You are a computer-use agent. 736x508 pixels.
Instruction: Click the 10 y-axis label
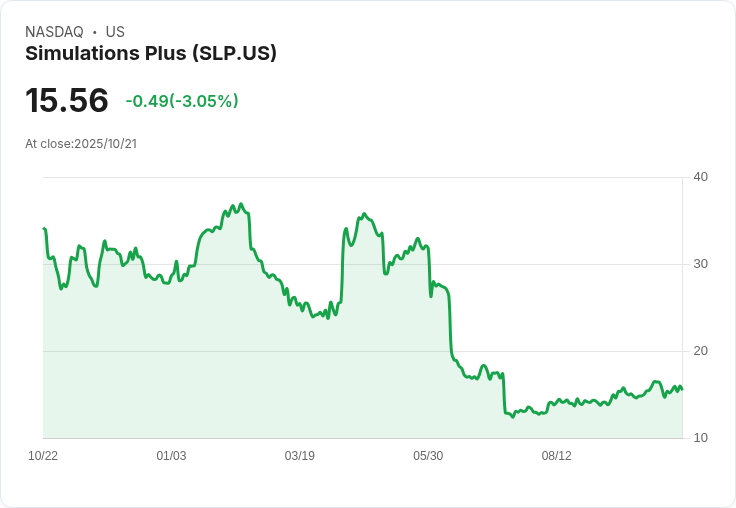[701, 438]
